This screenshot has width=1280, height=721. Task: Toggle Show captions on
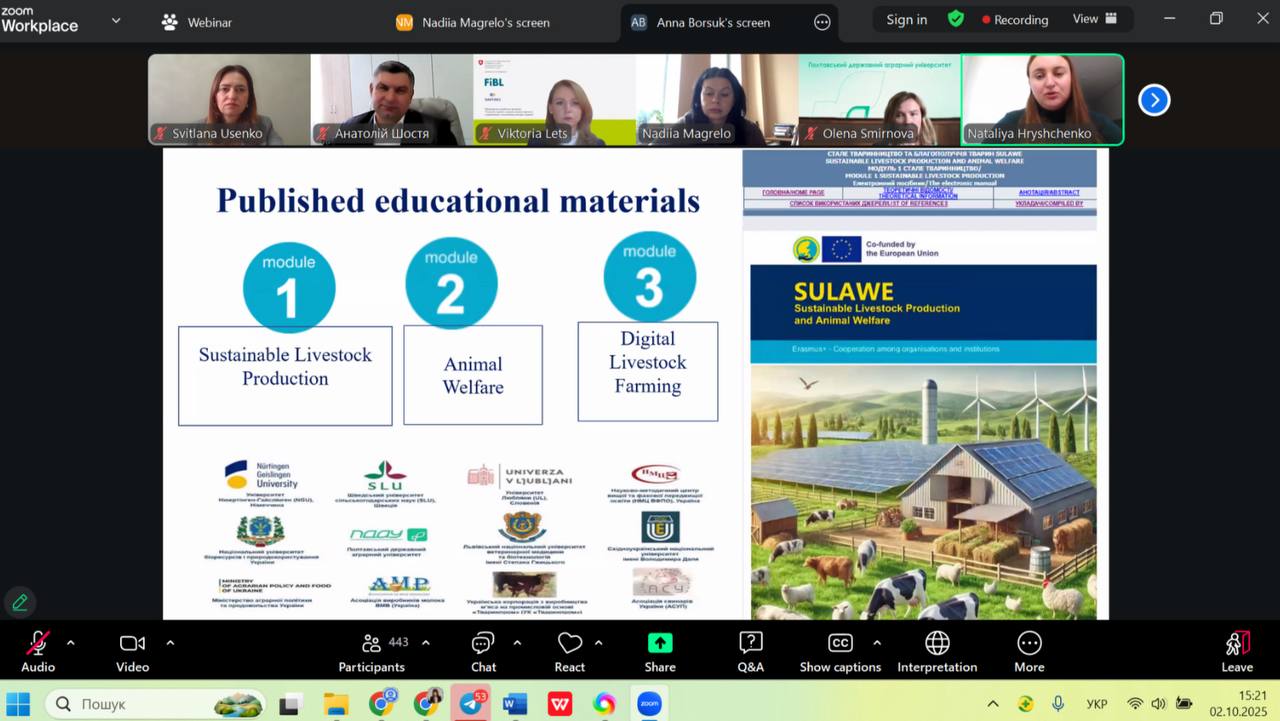point(840,643)
